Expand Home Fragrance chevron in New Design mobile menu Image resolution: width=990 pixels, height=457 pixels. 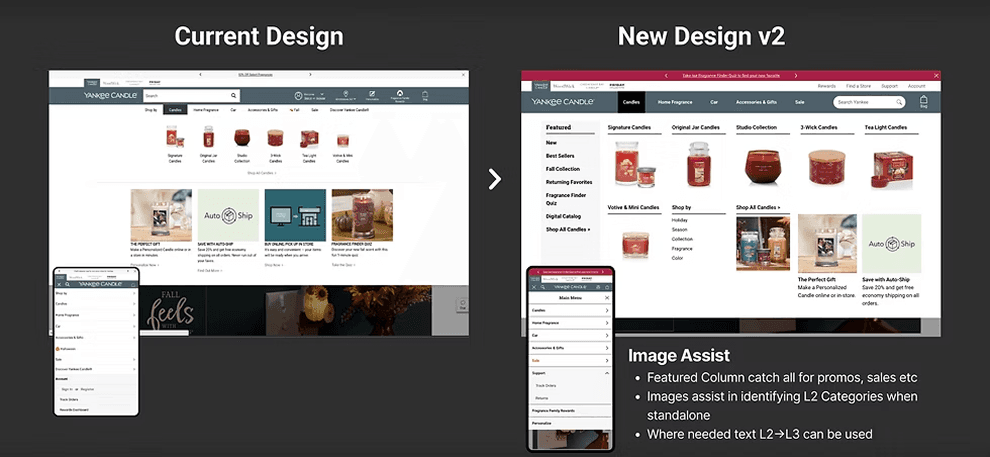click(x=607, y=323)
